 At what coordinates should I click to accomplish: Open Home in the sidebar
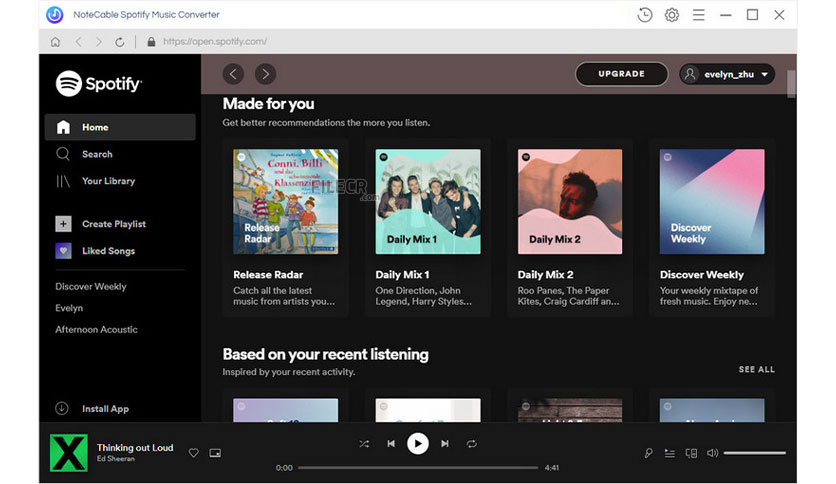pos(120,127)
